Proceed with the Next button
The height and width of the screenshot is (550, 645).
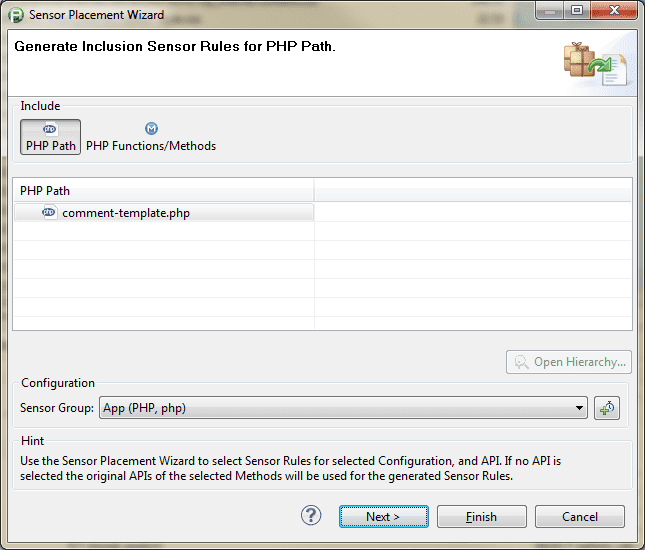(383, 516)
